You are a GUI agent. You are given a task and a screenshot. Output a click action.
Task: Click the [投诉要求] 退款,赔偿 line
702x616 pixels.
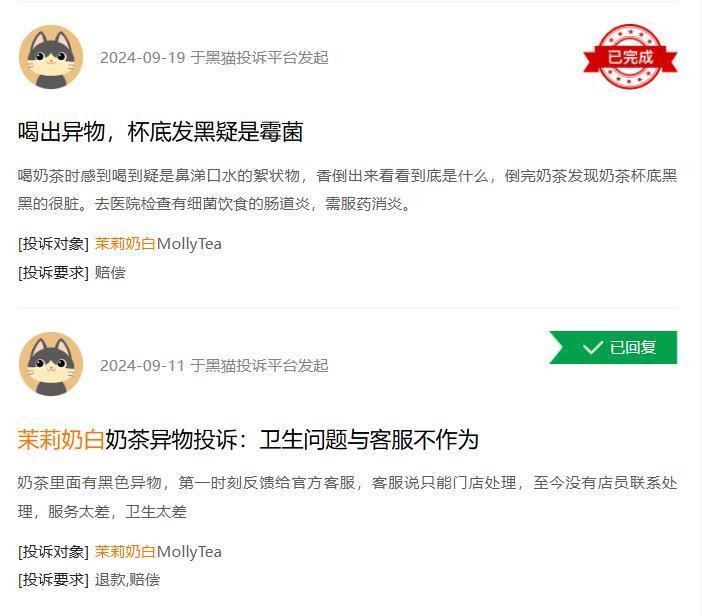click(89, 580)
